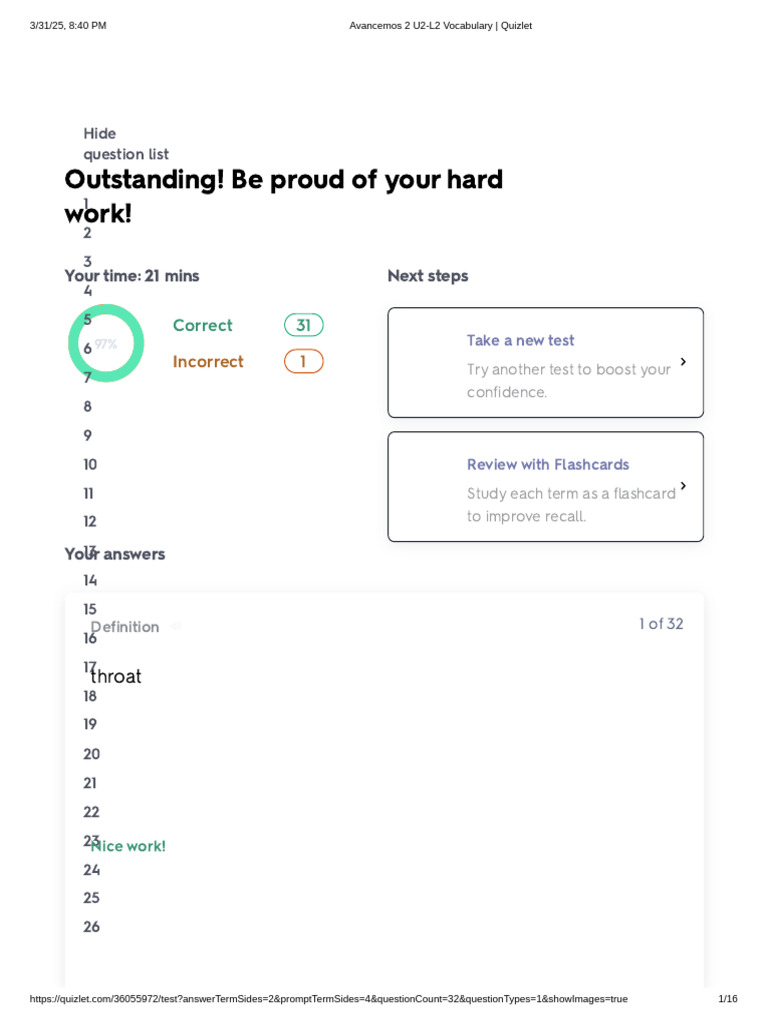768x1024 pixels.
Task: Jump to question 14 in list
Action: 90,580
